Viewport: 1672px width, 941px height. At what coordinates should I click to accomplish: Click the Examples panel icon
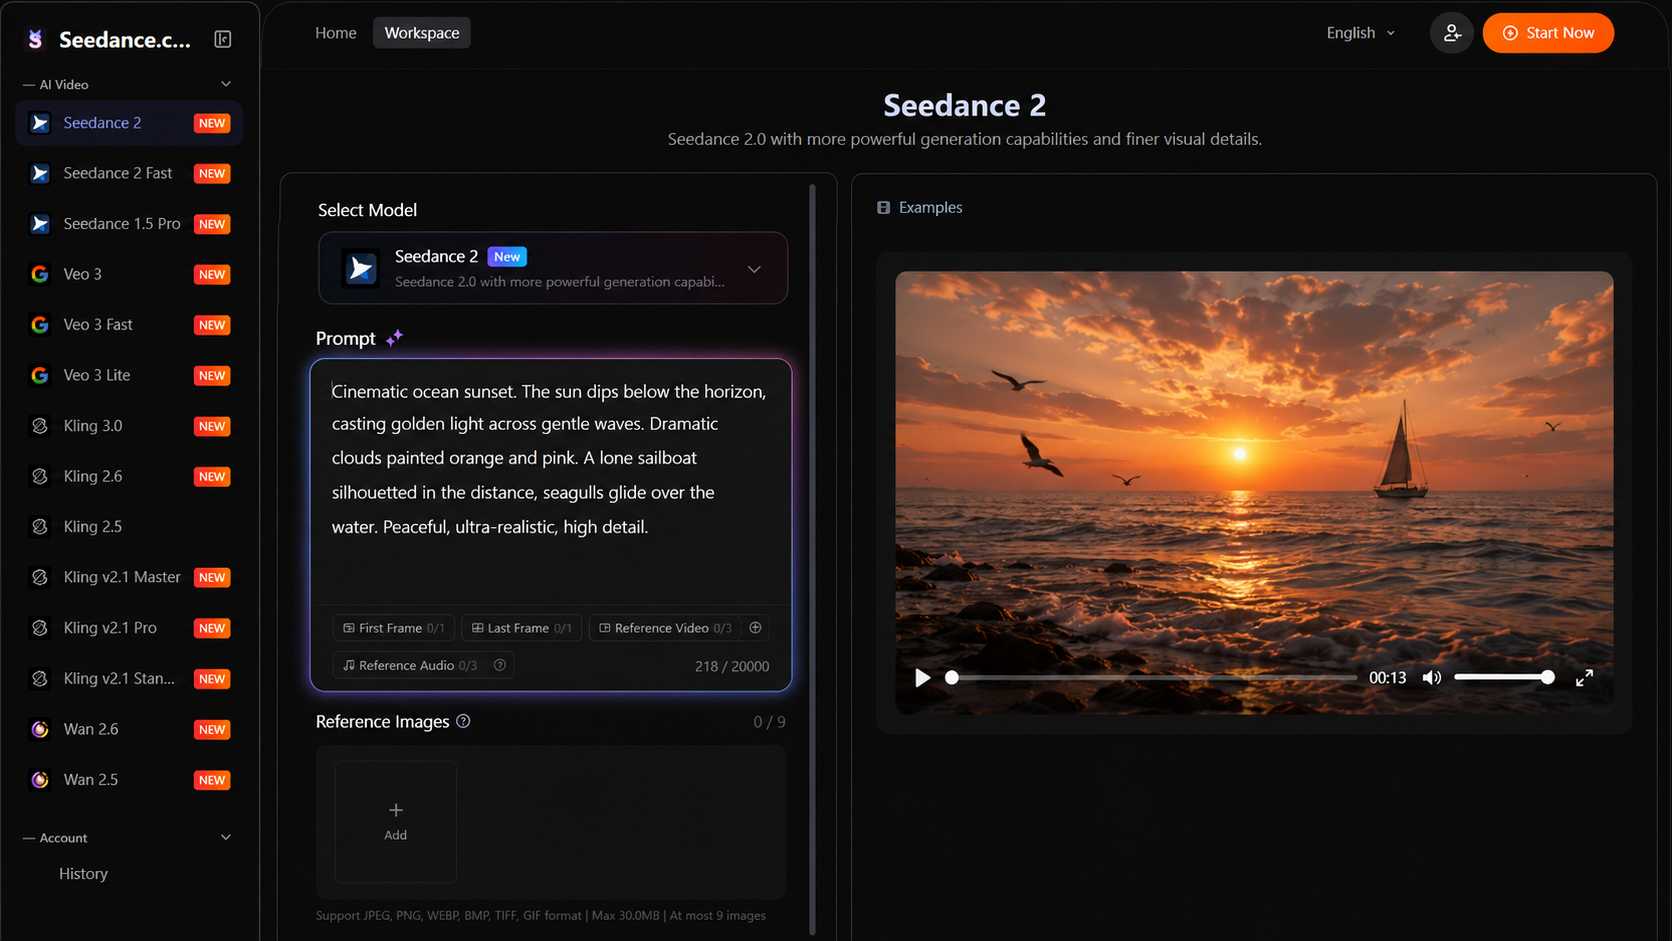click(883, 208)
